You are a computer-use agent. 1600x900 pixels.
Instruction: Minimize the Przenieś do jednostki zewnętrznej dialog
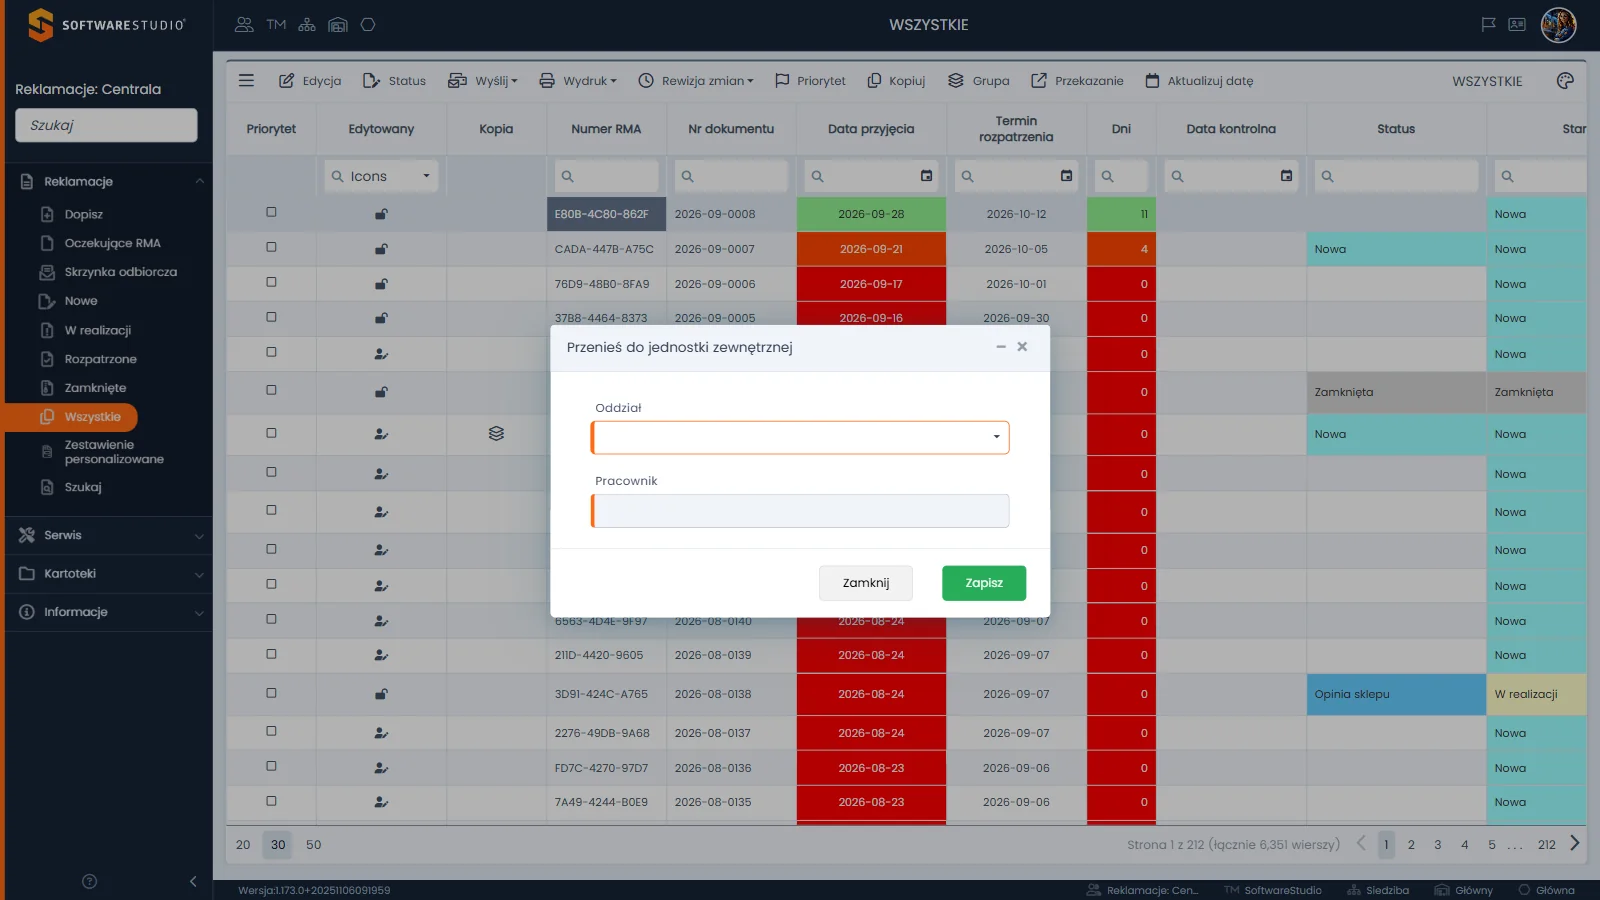point(1001,347)
